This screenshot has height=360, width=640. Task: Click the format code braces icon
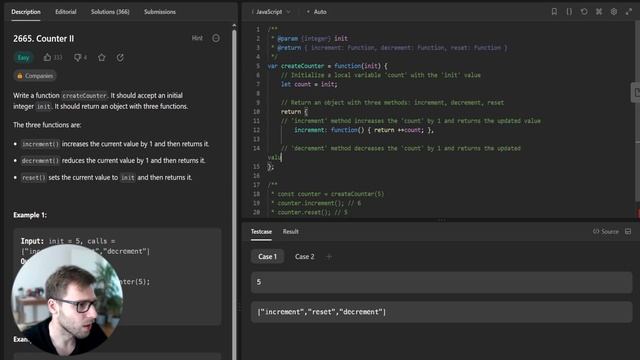tap(569, 12)
